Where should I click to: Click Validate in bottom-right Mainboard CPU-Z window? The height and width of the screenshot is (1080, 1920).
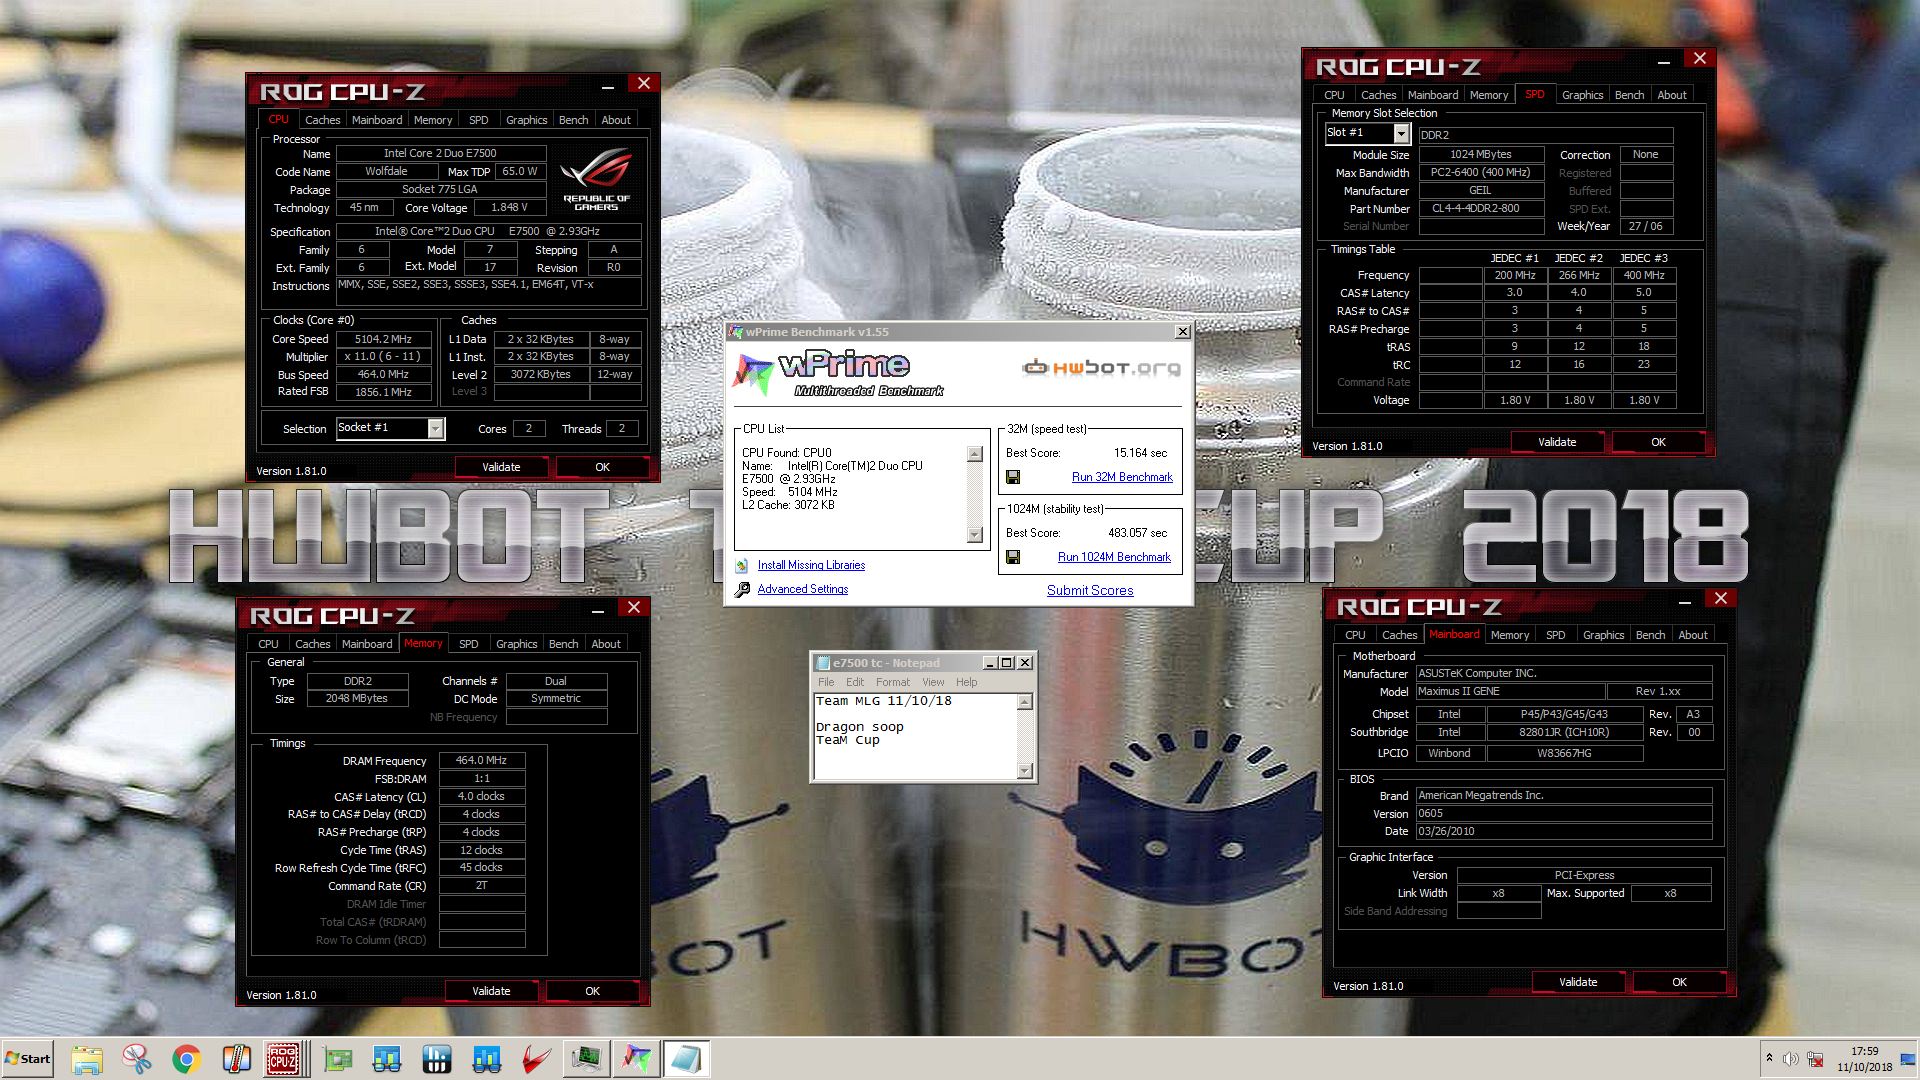[x=1578, y=982]
